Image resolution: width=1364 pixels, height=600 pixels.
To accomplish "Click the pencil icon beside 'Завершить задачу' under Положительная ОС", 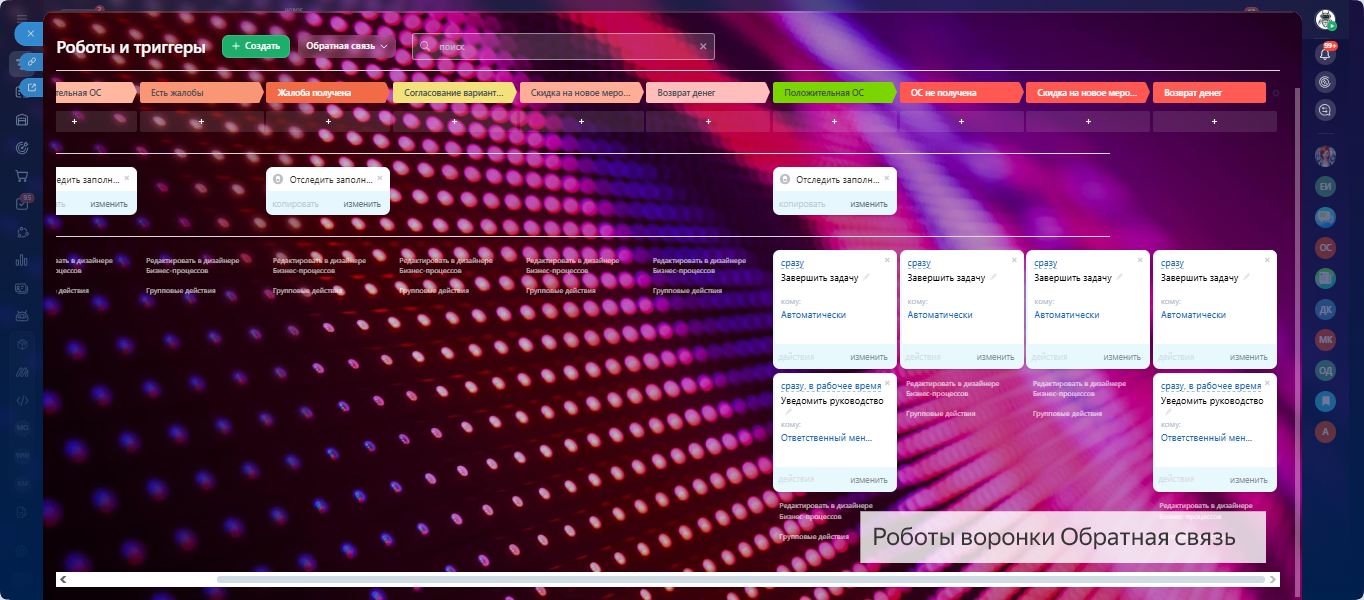I will pyautogui.click(x=867, y=278).
